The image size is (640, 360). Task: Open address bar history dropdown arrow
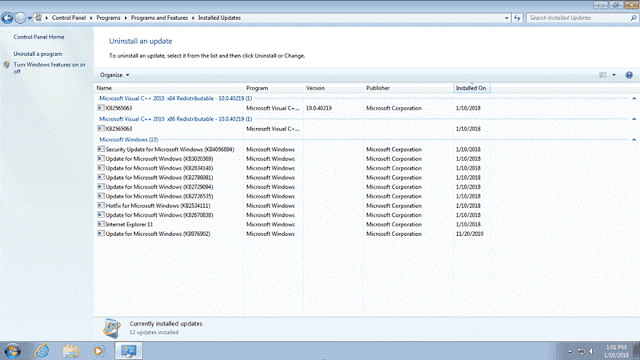507,18
